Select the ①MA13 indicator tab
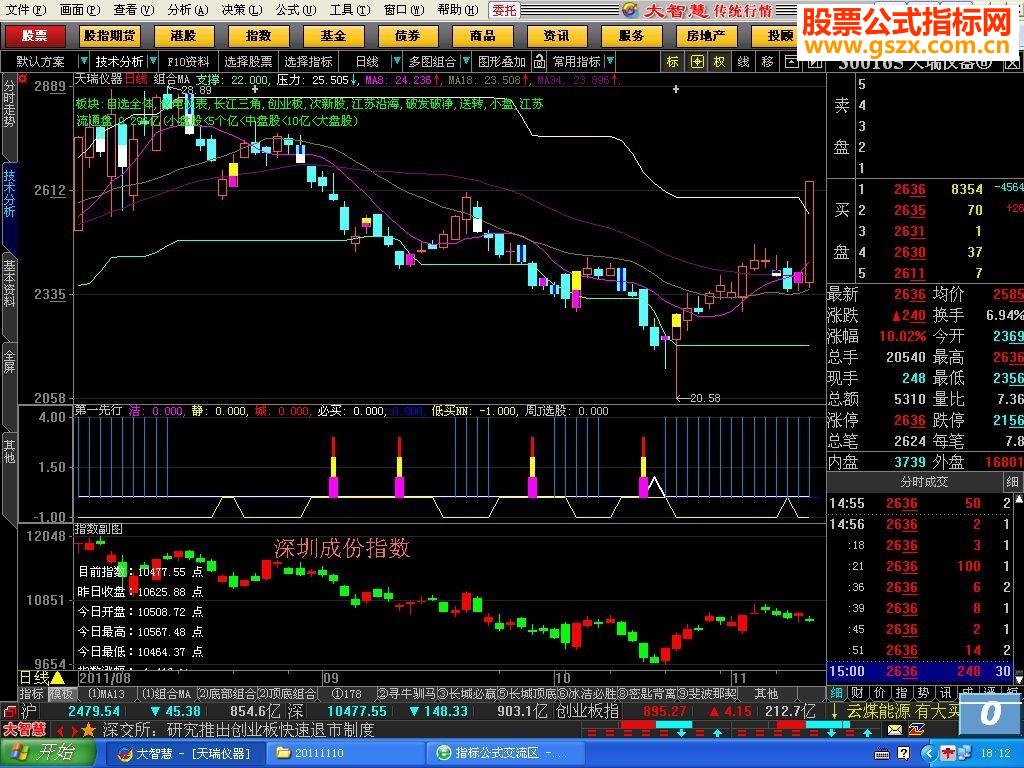The width and height of the screenshot is (1024, 768). (x=105, y=694)
